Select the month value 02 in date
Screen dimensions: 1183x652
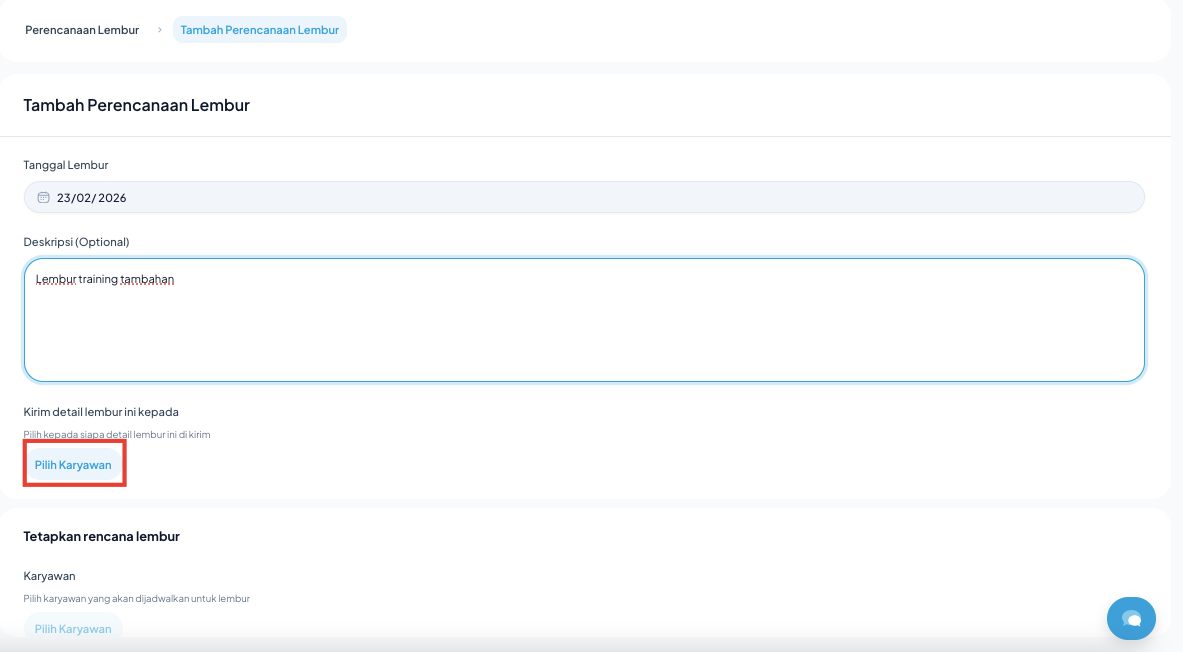[x=84, y=198]
